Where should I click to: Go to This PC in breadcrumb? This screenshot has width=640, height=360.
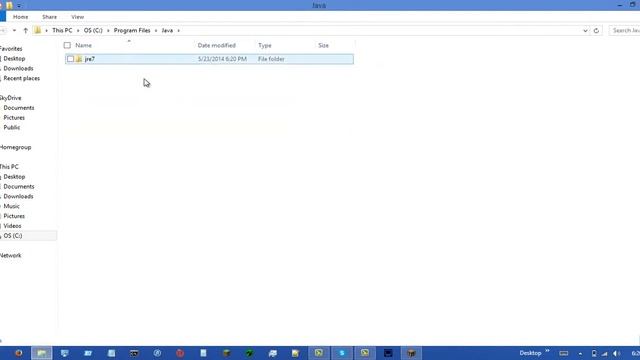(x=62, y=31)
